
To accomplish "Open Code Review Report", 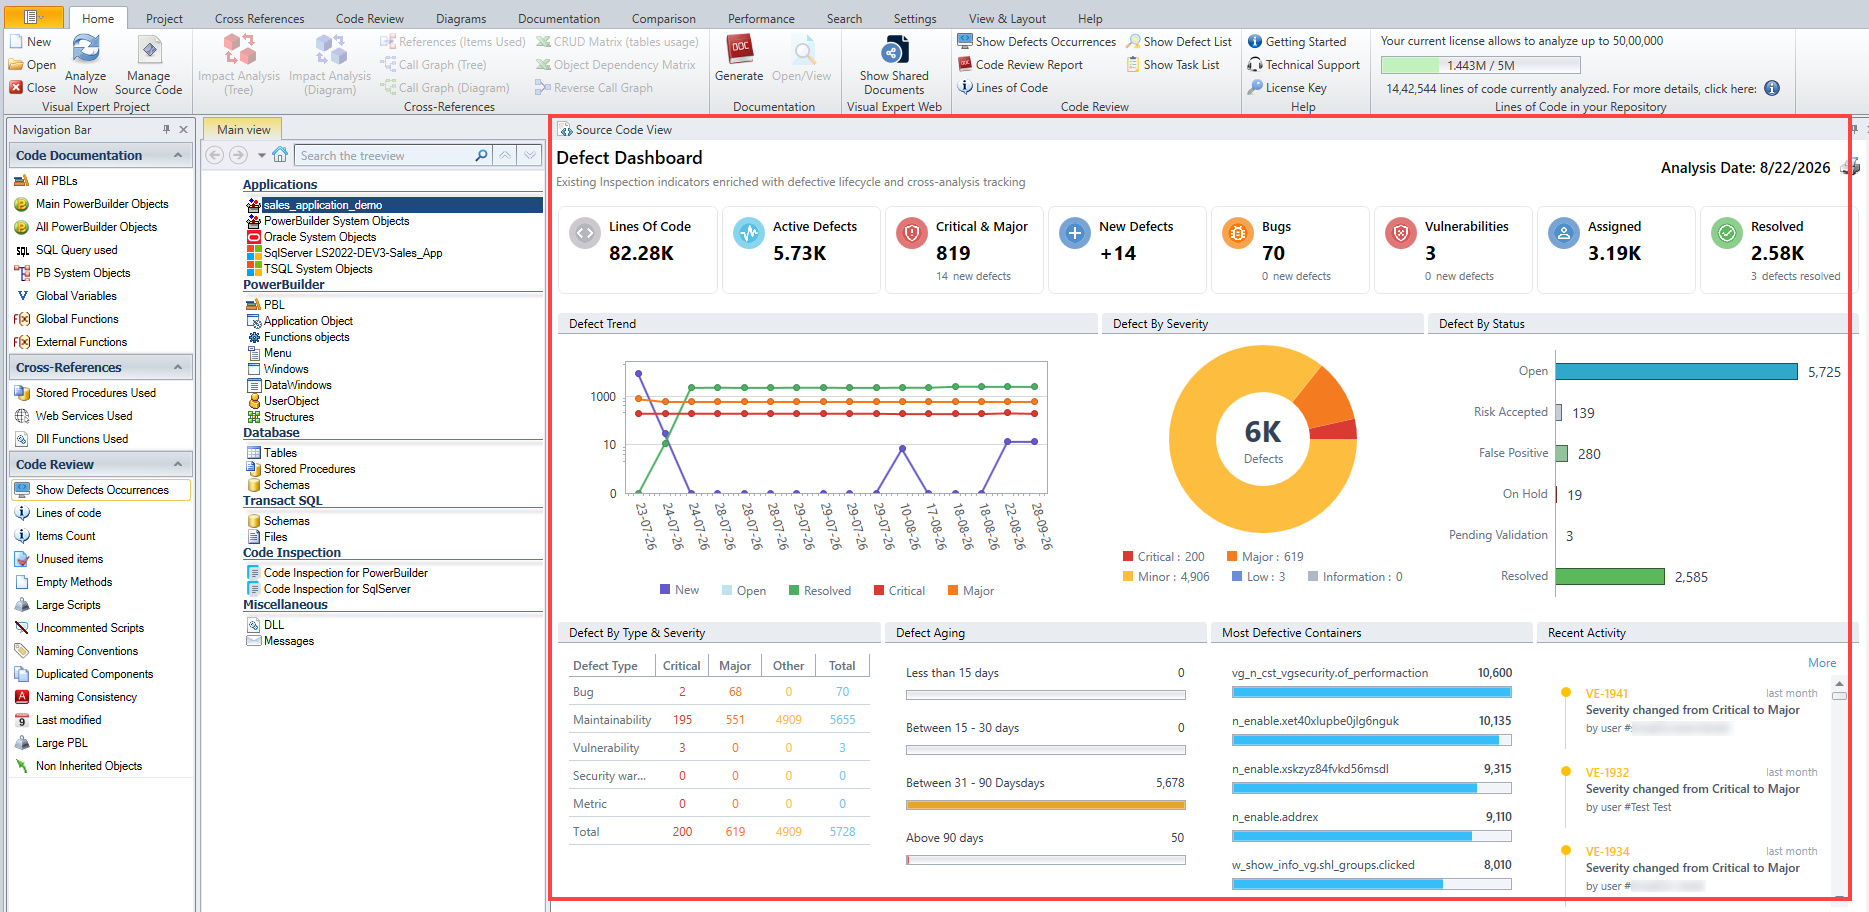I will pyautogui.click(x=1020, y=65).
